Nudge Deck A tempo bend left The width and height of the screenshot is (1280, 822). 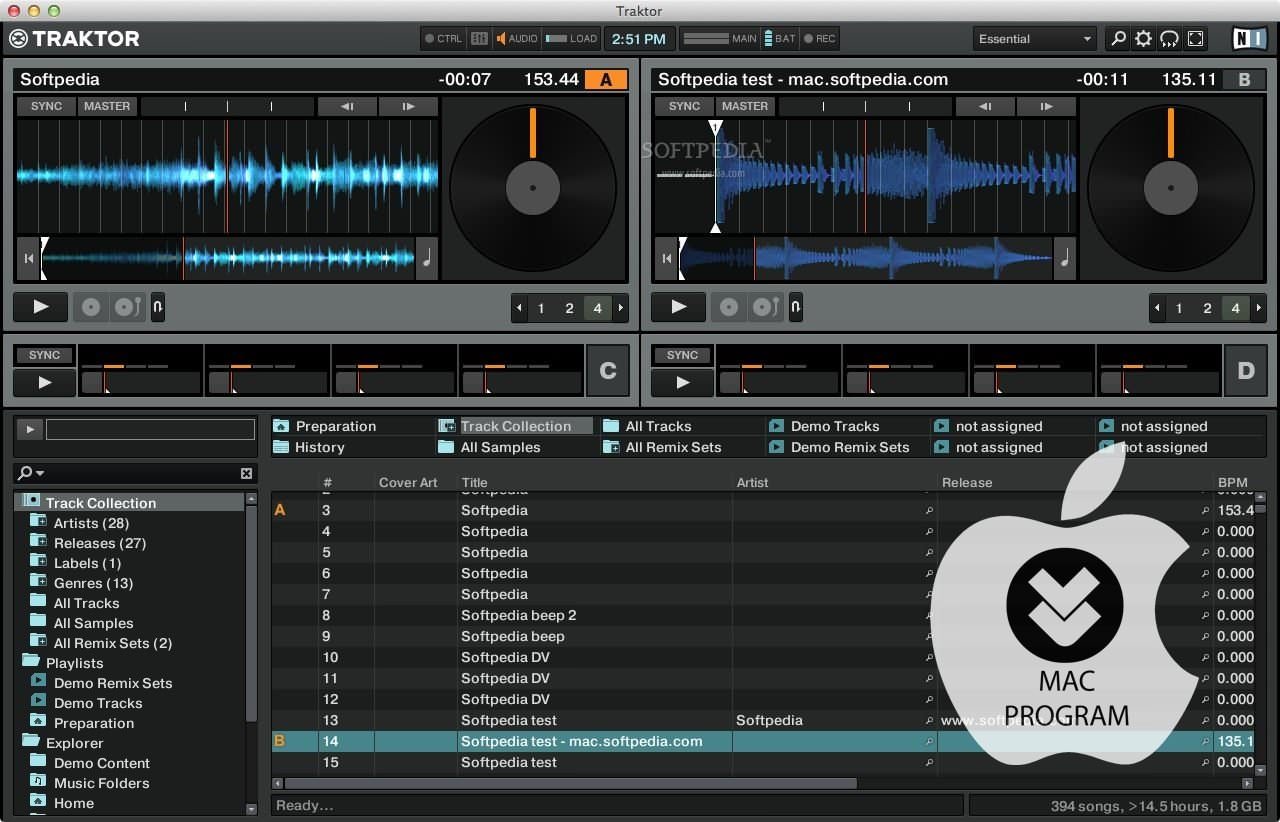click(x=347, y=106)
